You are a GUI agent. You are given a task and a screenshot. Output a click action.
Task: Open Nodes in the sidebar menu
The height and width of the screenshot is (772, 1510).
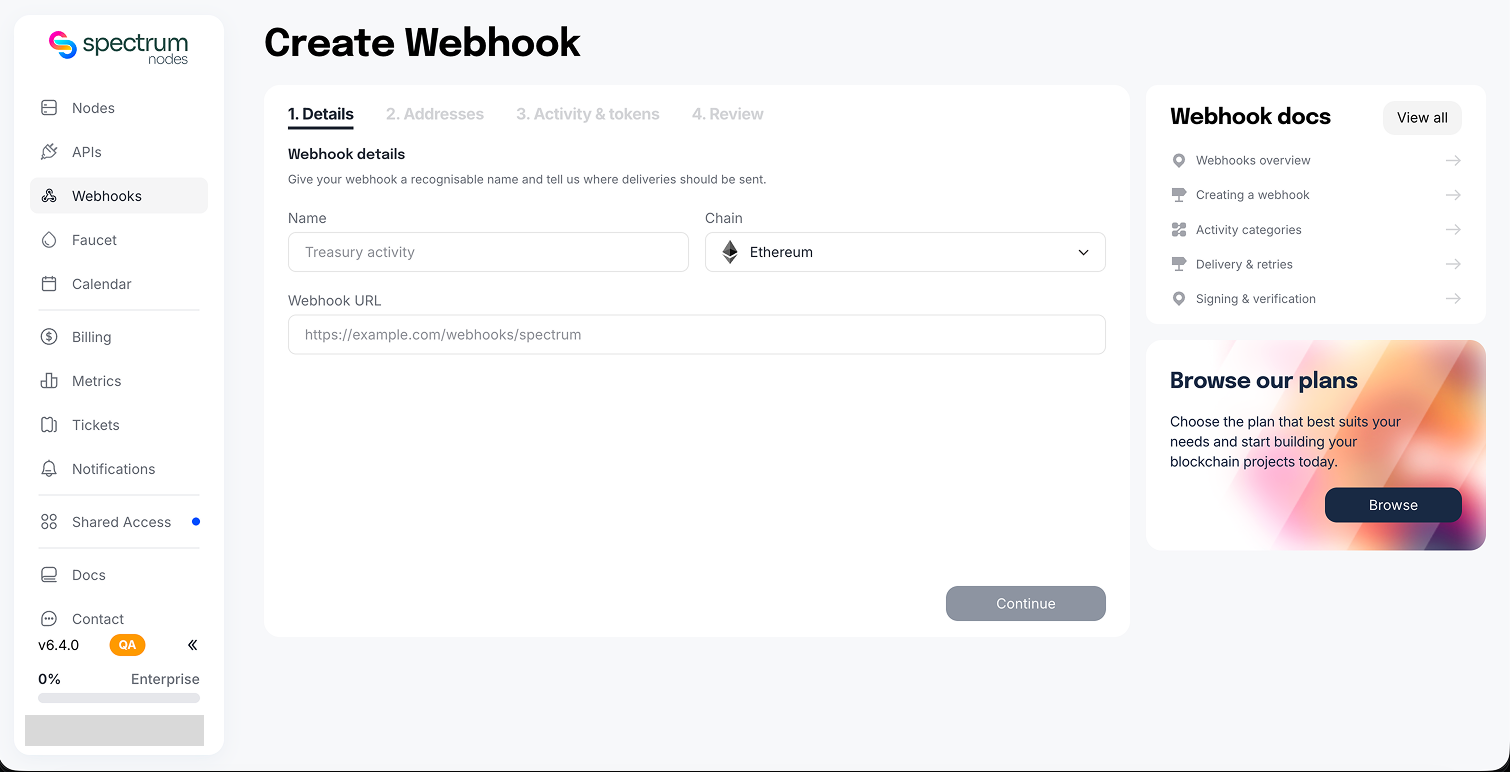click(x=119, y=108)
